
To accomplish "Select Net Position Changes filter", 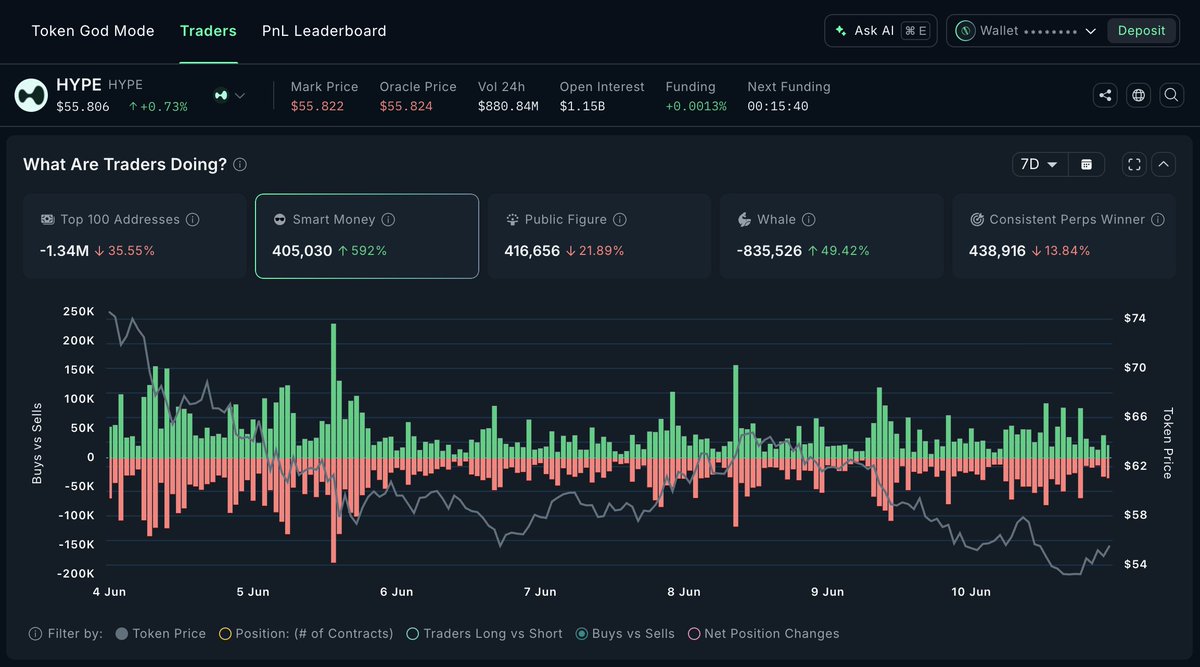I will pos(763,633).
